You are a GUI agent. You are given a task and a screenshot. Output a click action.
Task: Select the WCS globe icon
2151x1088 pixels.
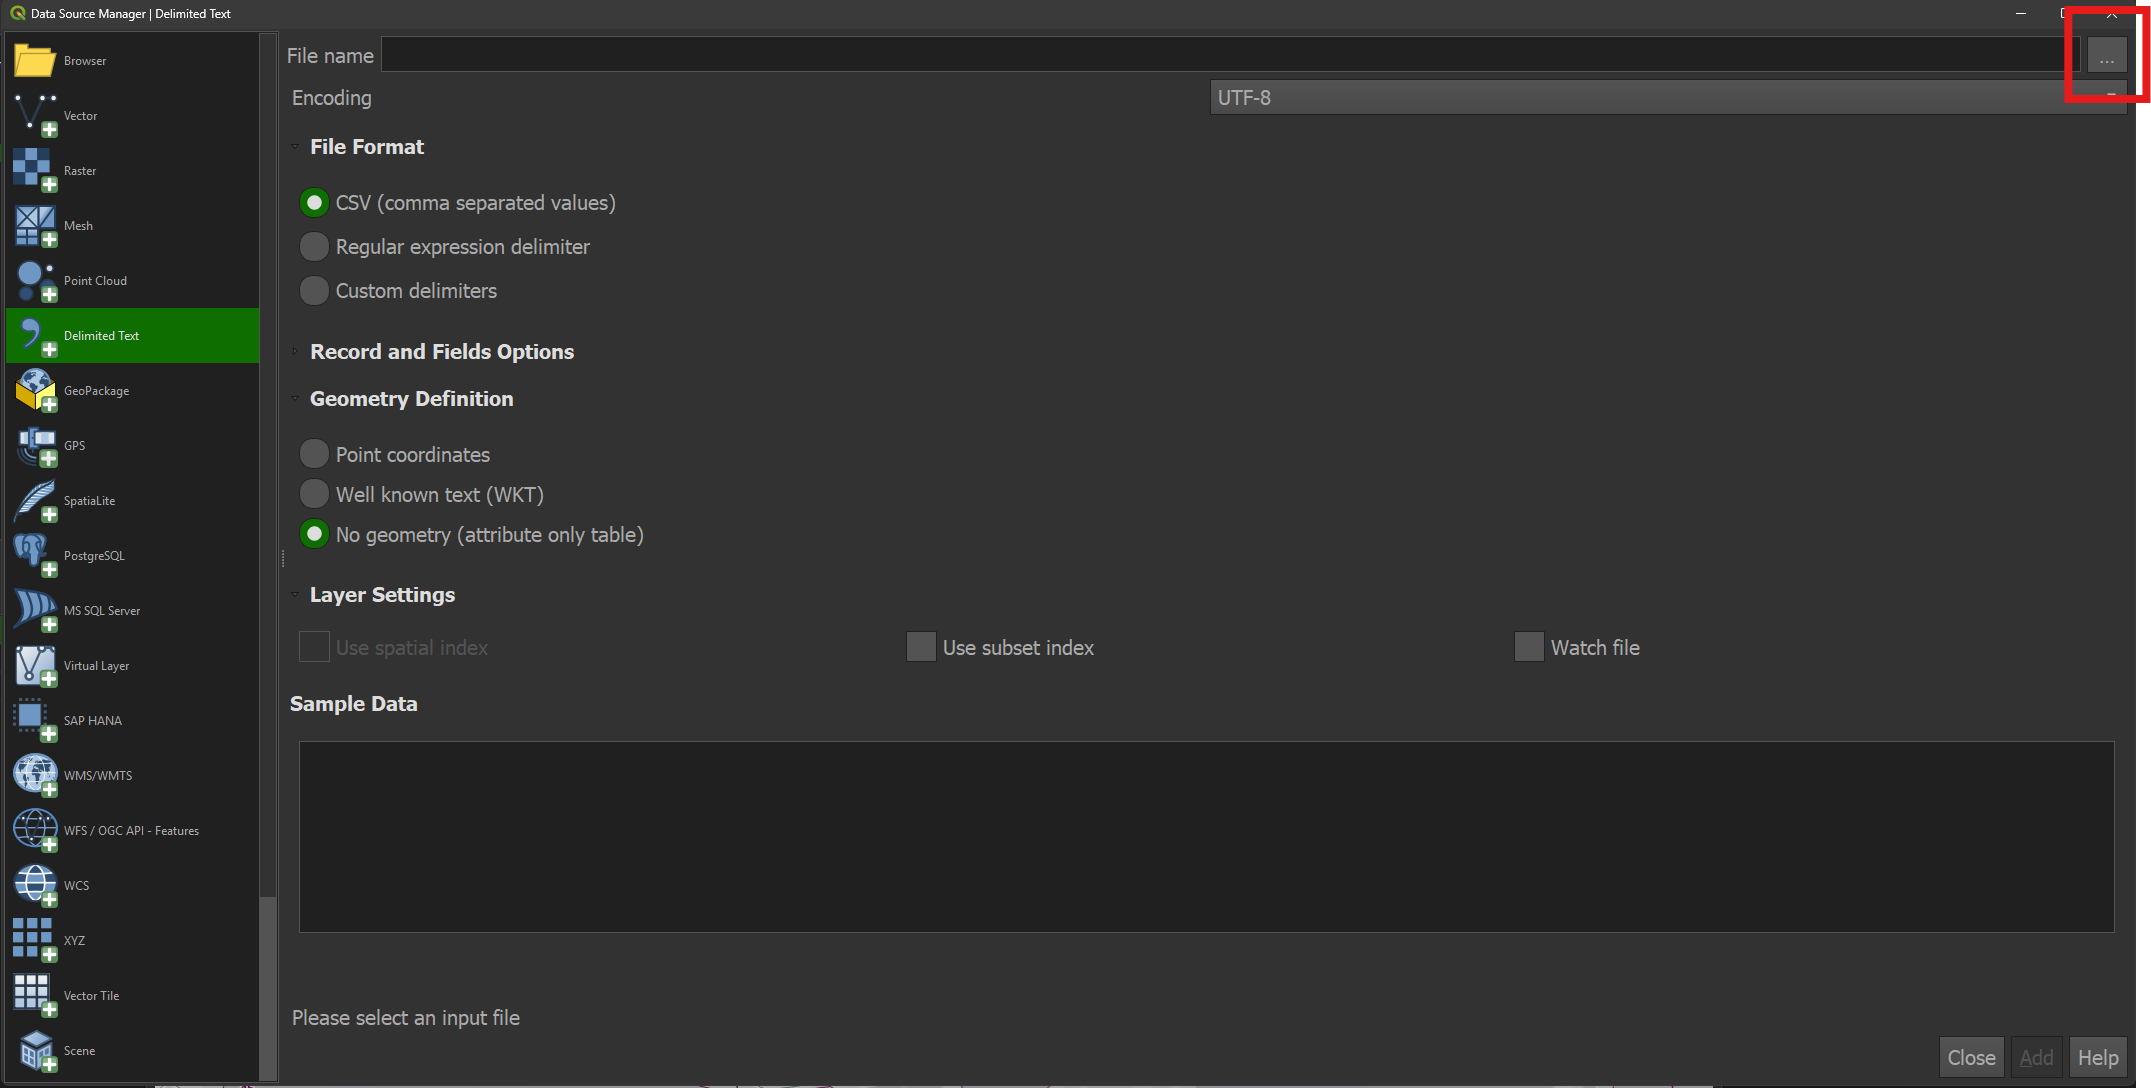35,885
